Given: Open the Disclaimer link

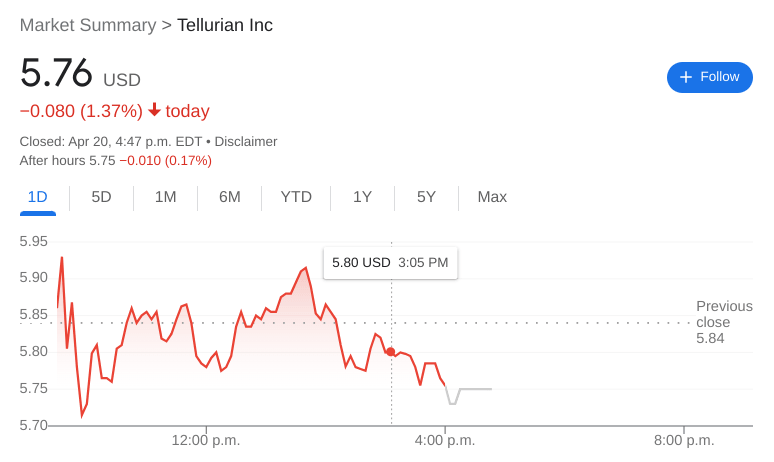Looking at the screenshot, I should [x=246, y=141].
